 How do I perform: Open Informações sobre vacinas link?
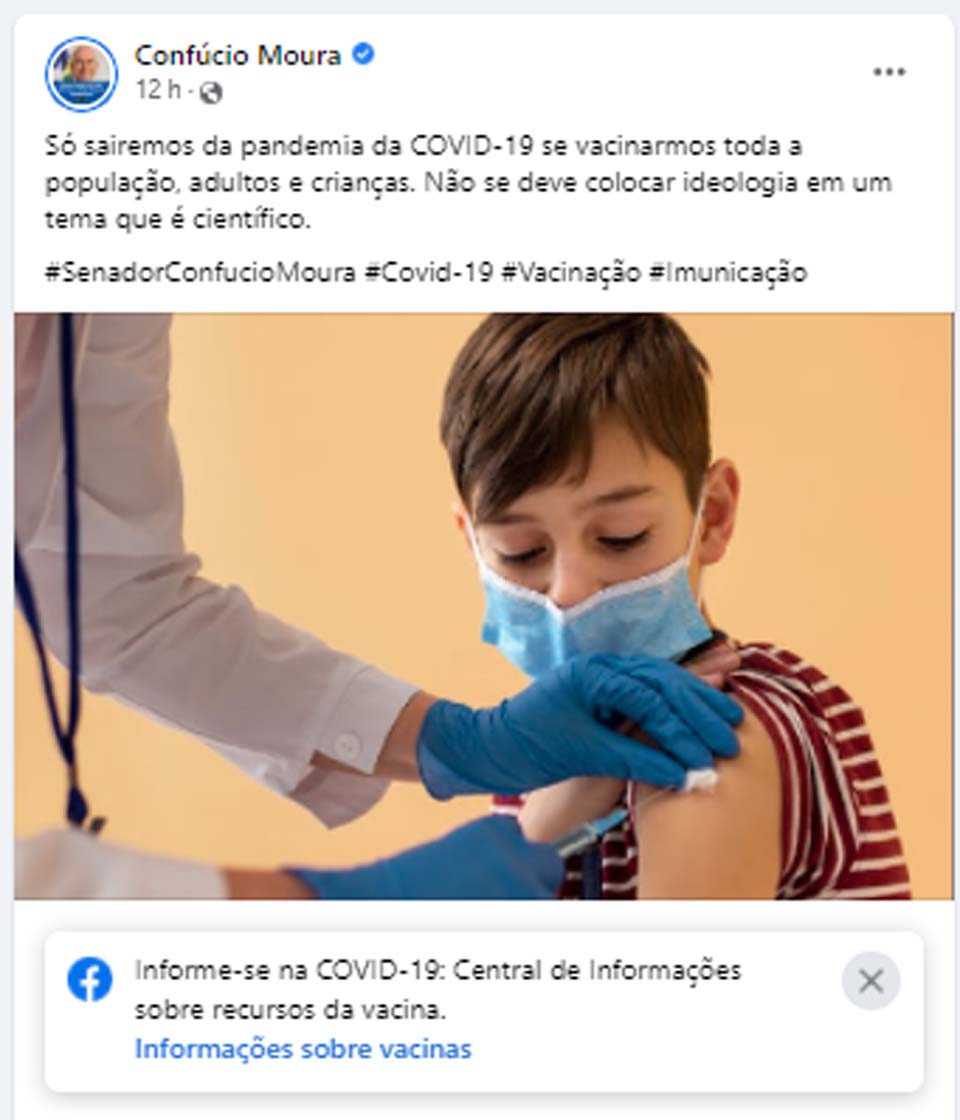(x=303, y=1049)
